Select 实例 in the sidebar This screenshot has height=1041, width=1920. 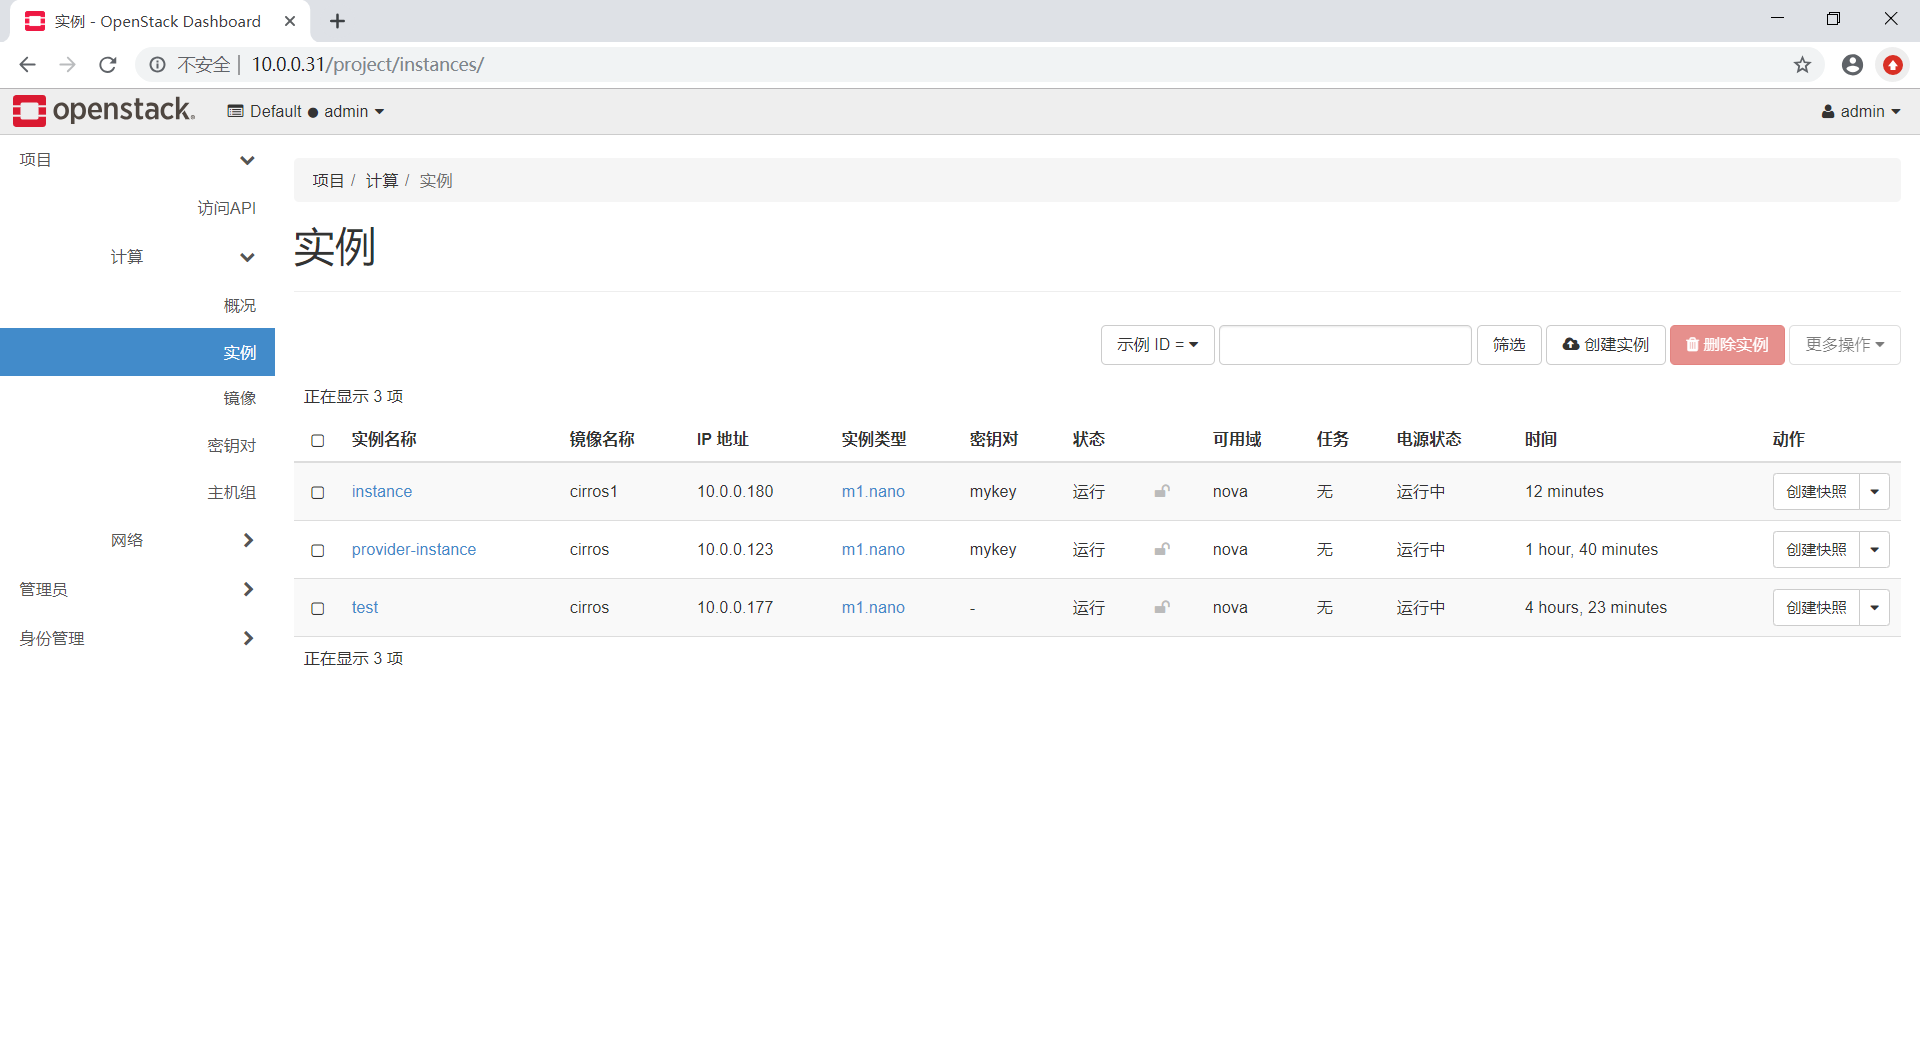pos(137,352)
